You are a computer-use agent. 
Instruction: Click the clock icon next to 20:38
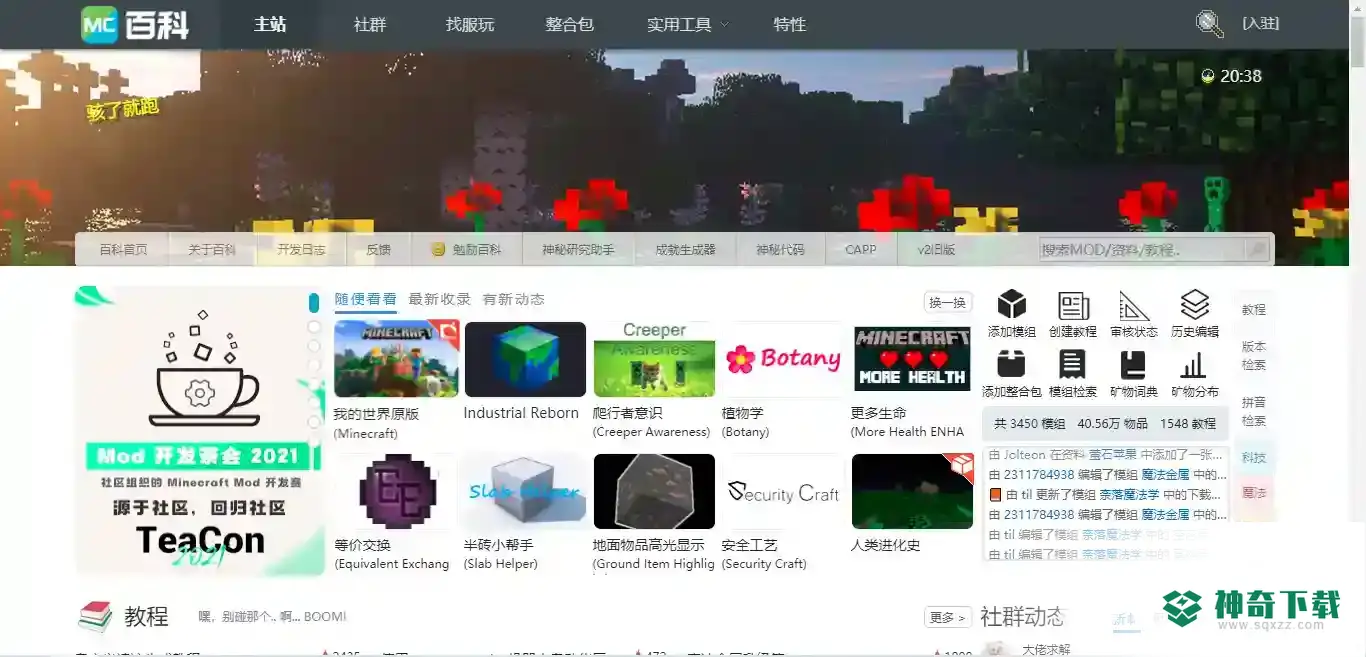[x=1208, y=76]
